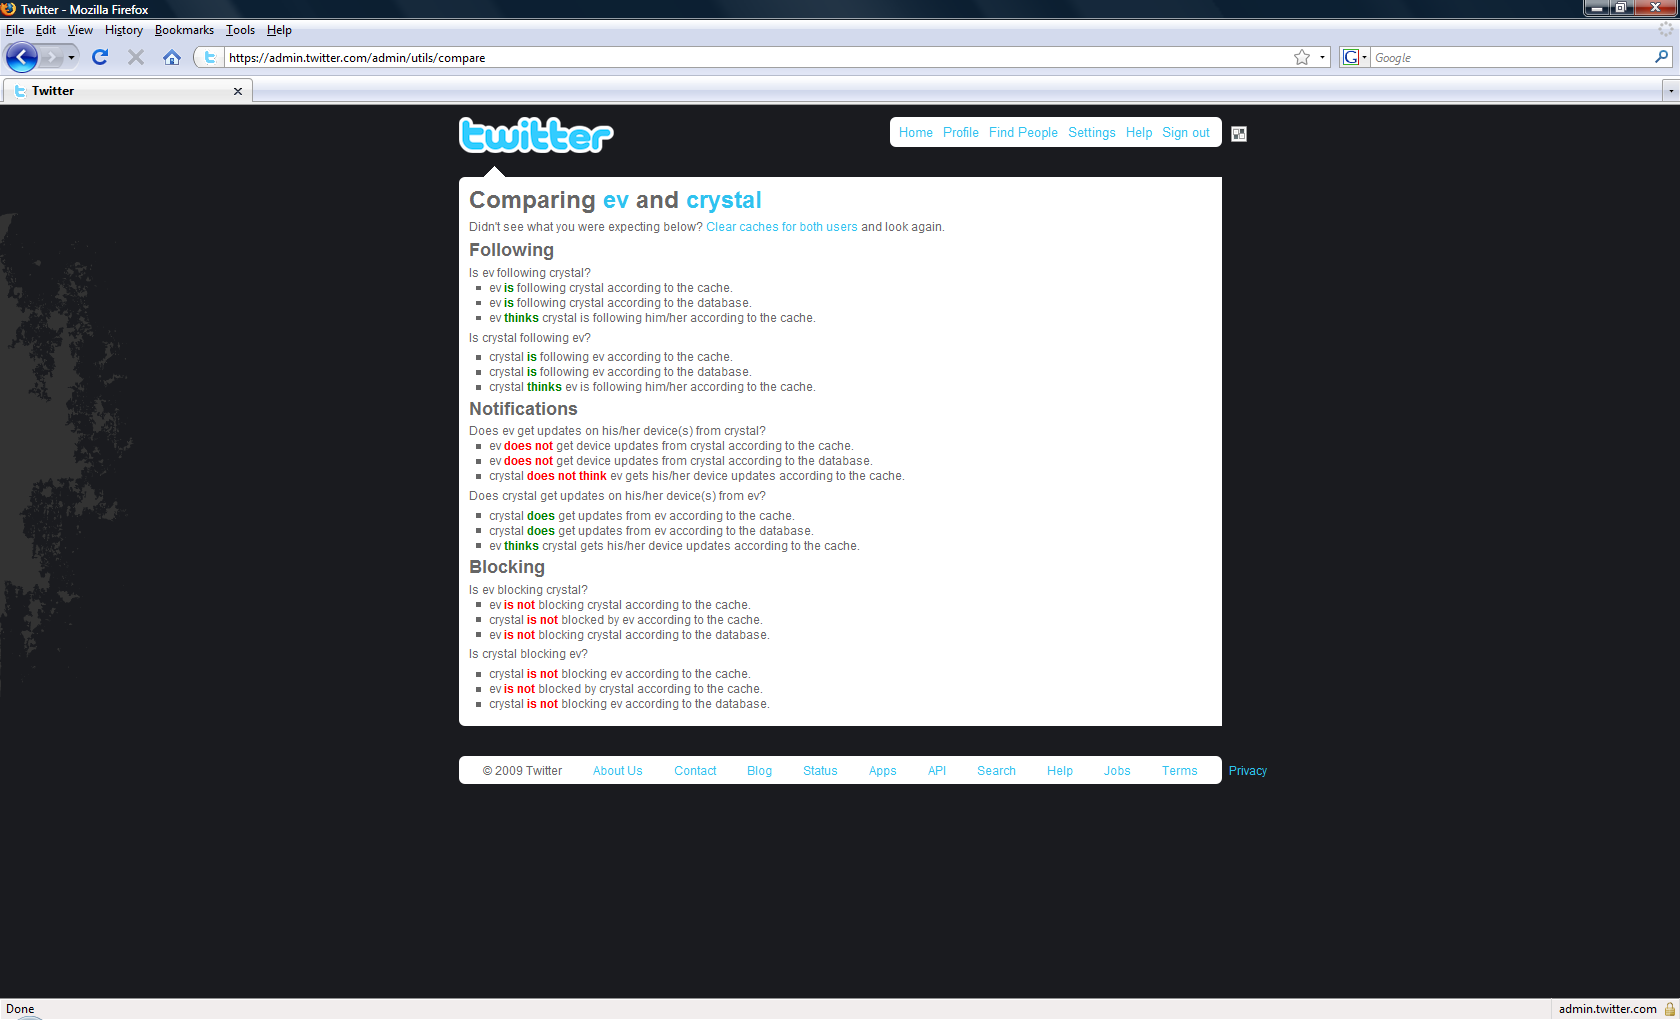
Task: Click the address bar URL field
Action: coord(758,58)
